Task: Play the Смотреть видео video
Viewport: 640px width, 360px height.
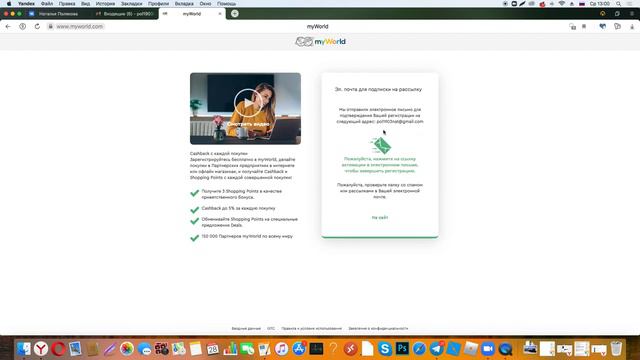Action: pos(248,102)
